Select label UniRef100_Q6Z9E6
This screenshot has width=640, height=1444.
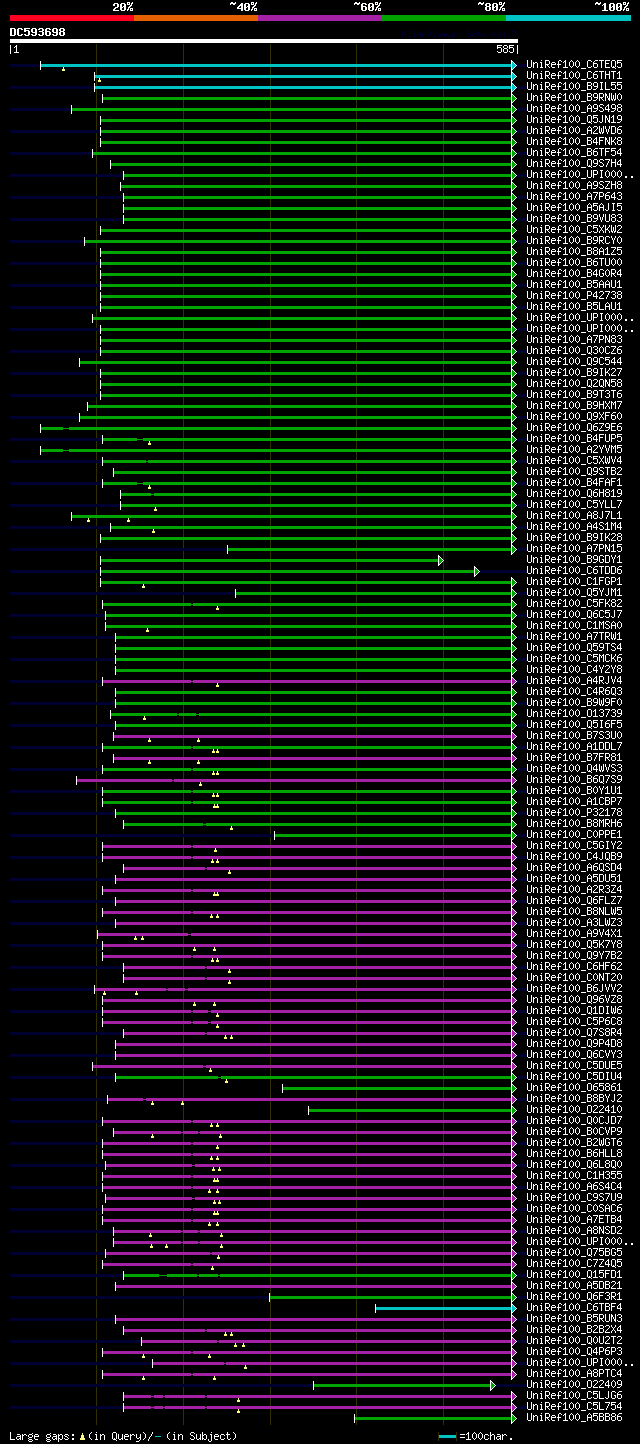coord(574,427)
